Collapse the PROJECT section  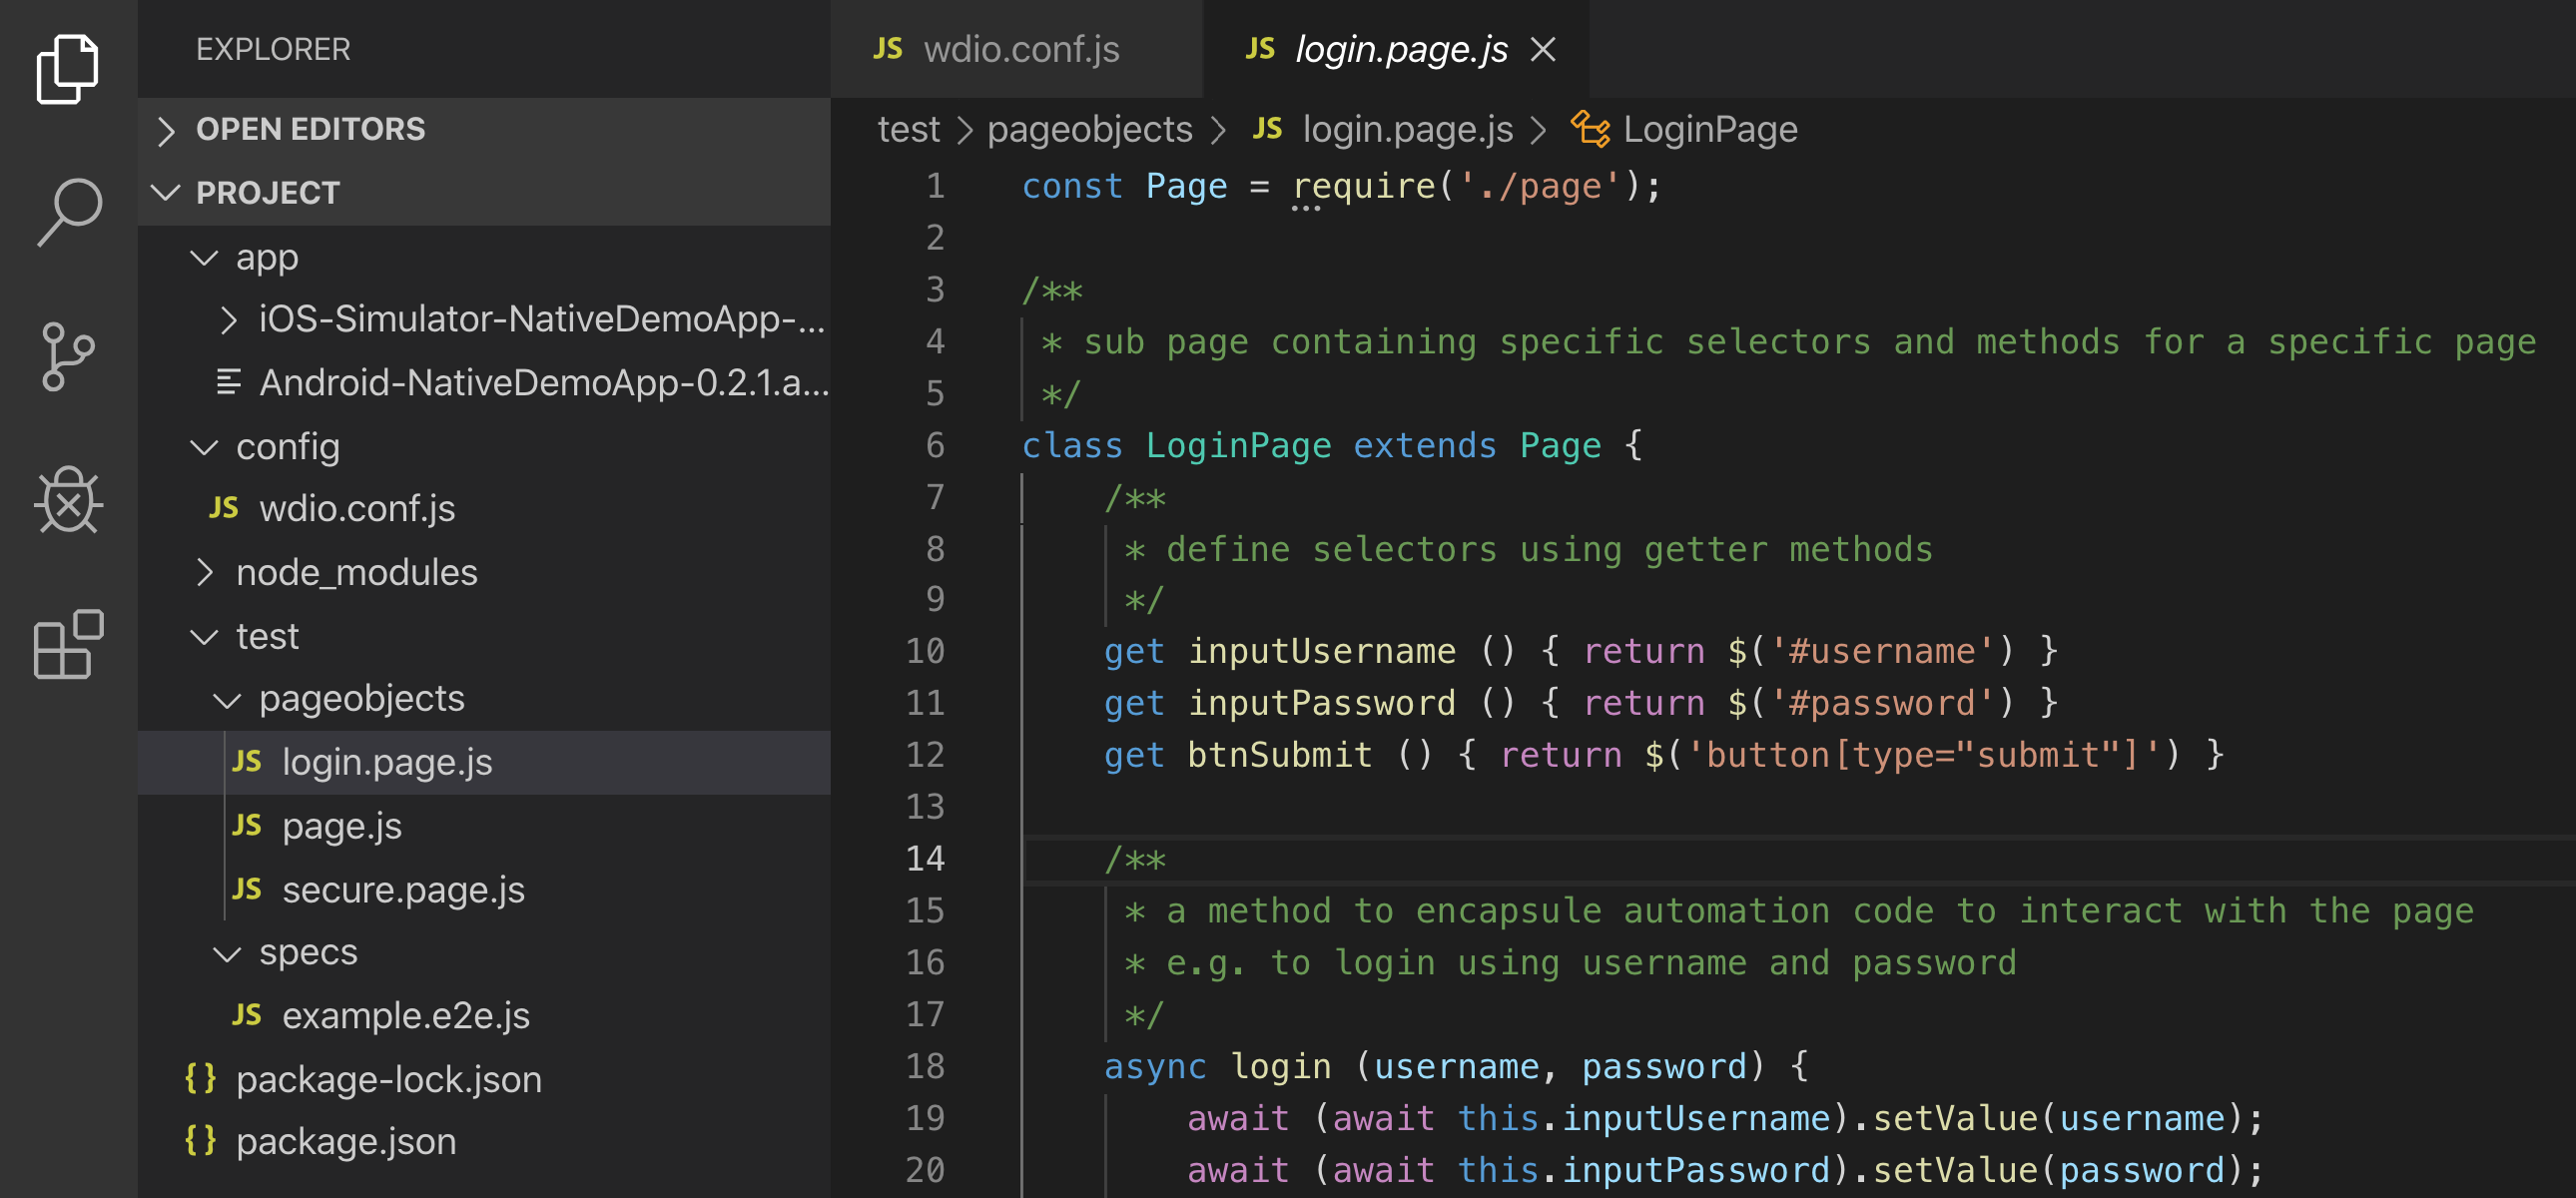click(166, 192)
